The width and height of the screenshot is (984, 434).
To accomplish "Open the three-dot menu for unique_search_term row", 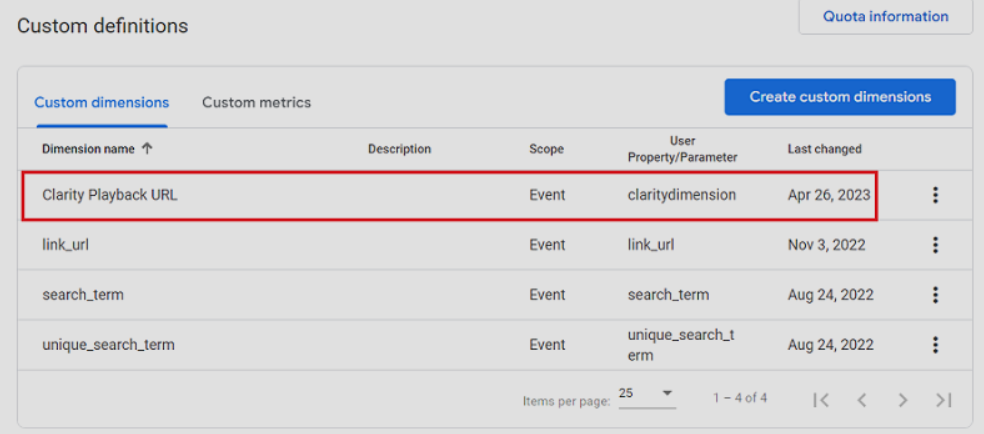I will (x=935, y=345).
